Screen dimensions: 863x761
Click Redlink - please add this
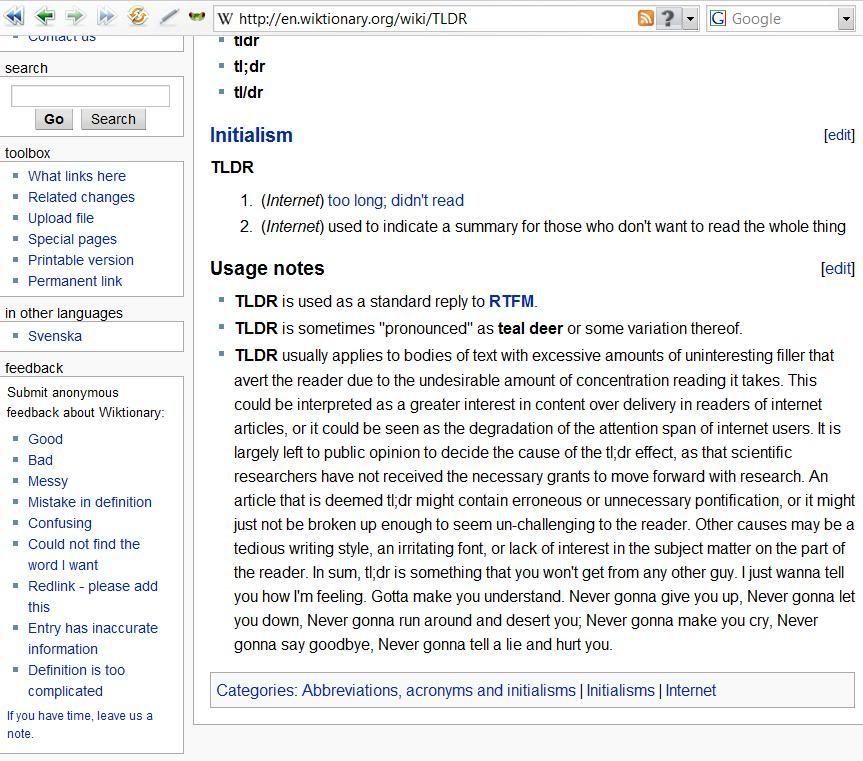[x=93, y=596]
